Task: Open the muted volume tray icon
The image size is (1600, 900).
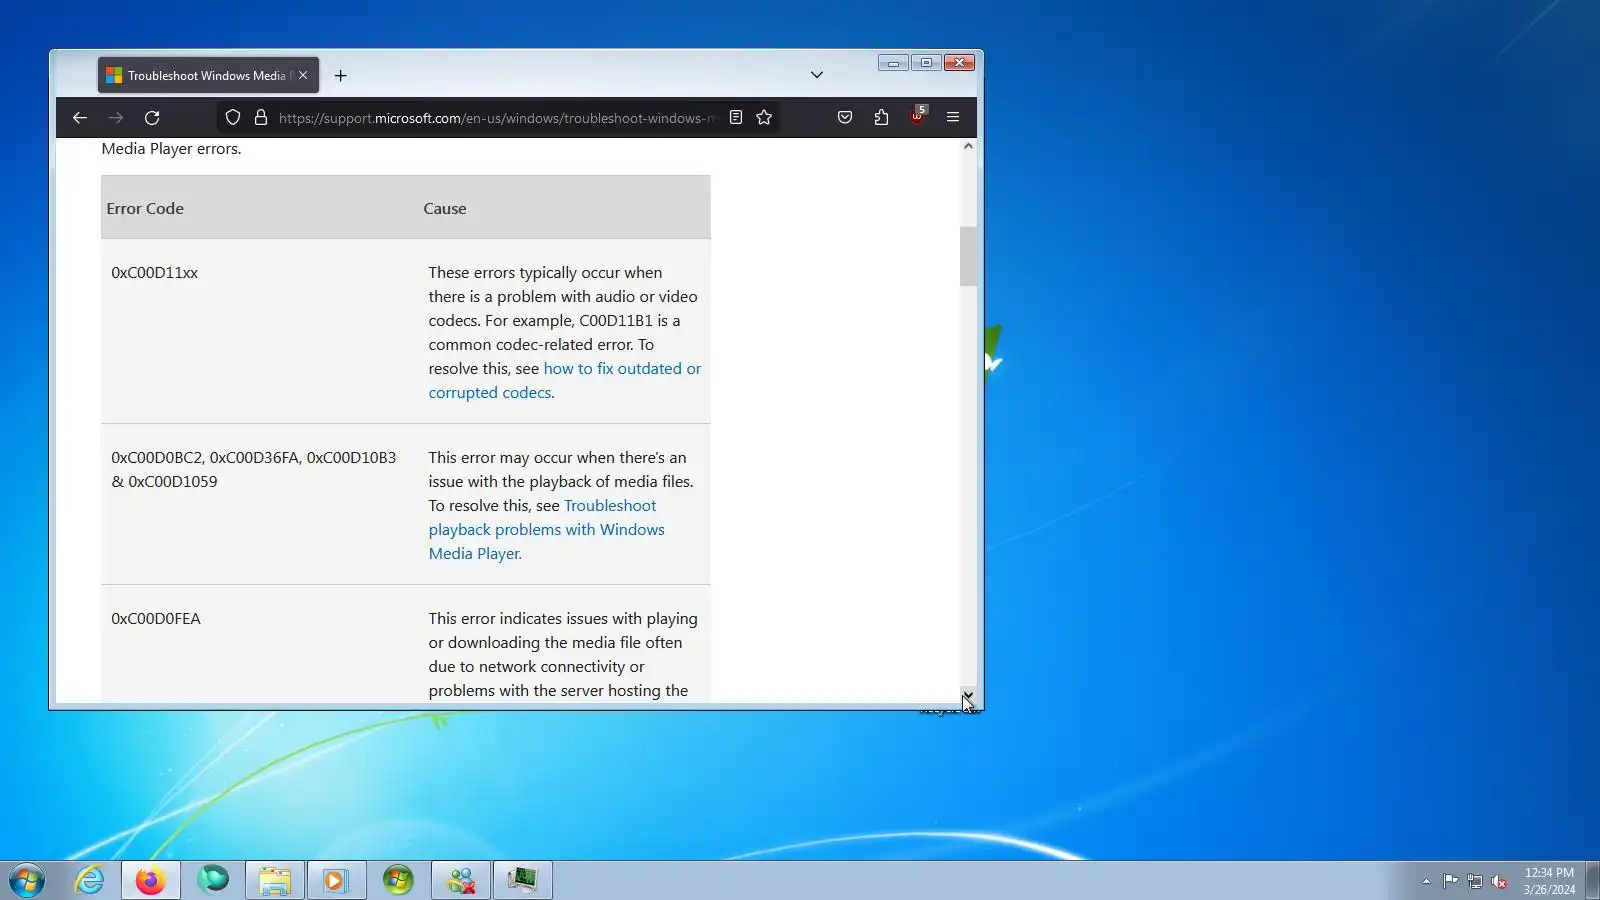Action: 1499,881
